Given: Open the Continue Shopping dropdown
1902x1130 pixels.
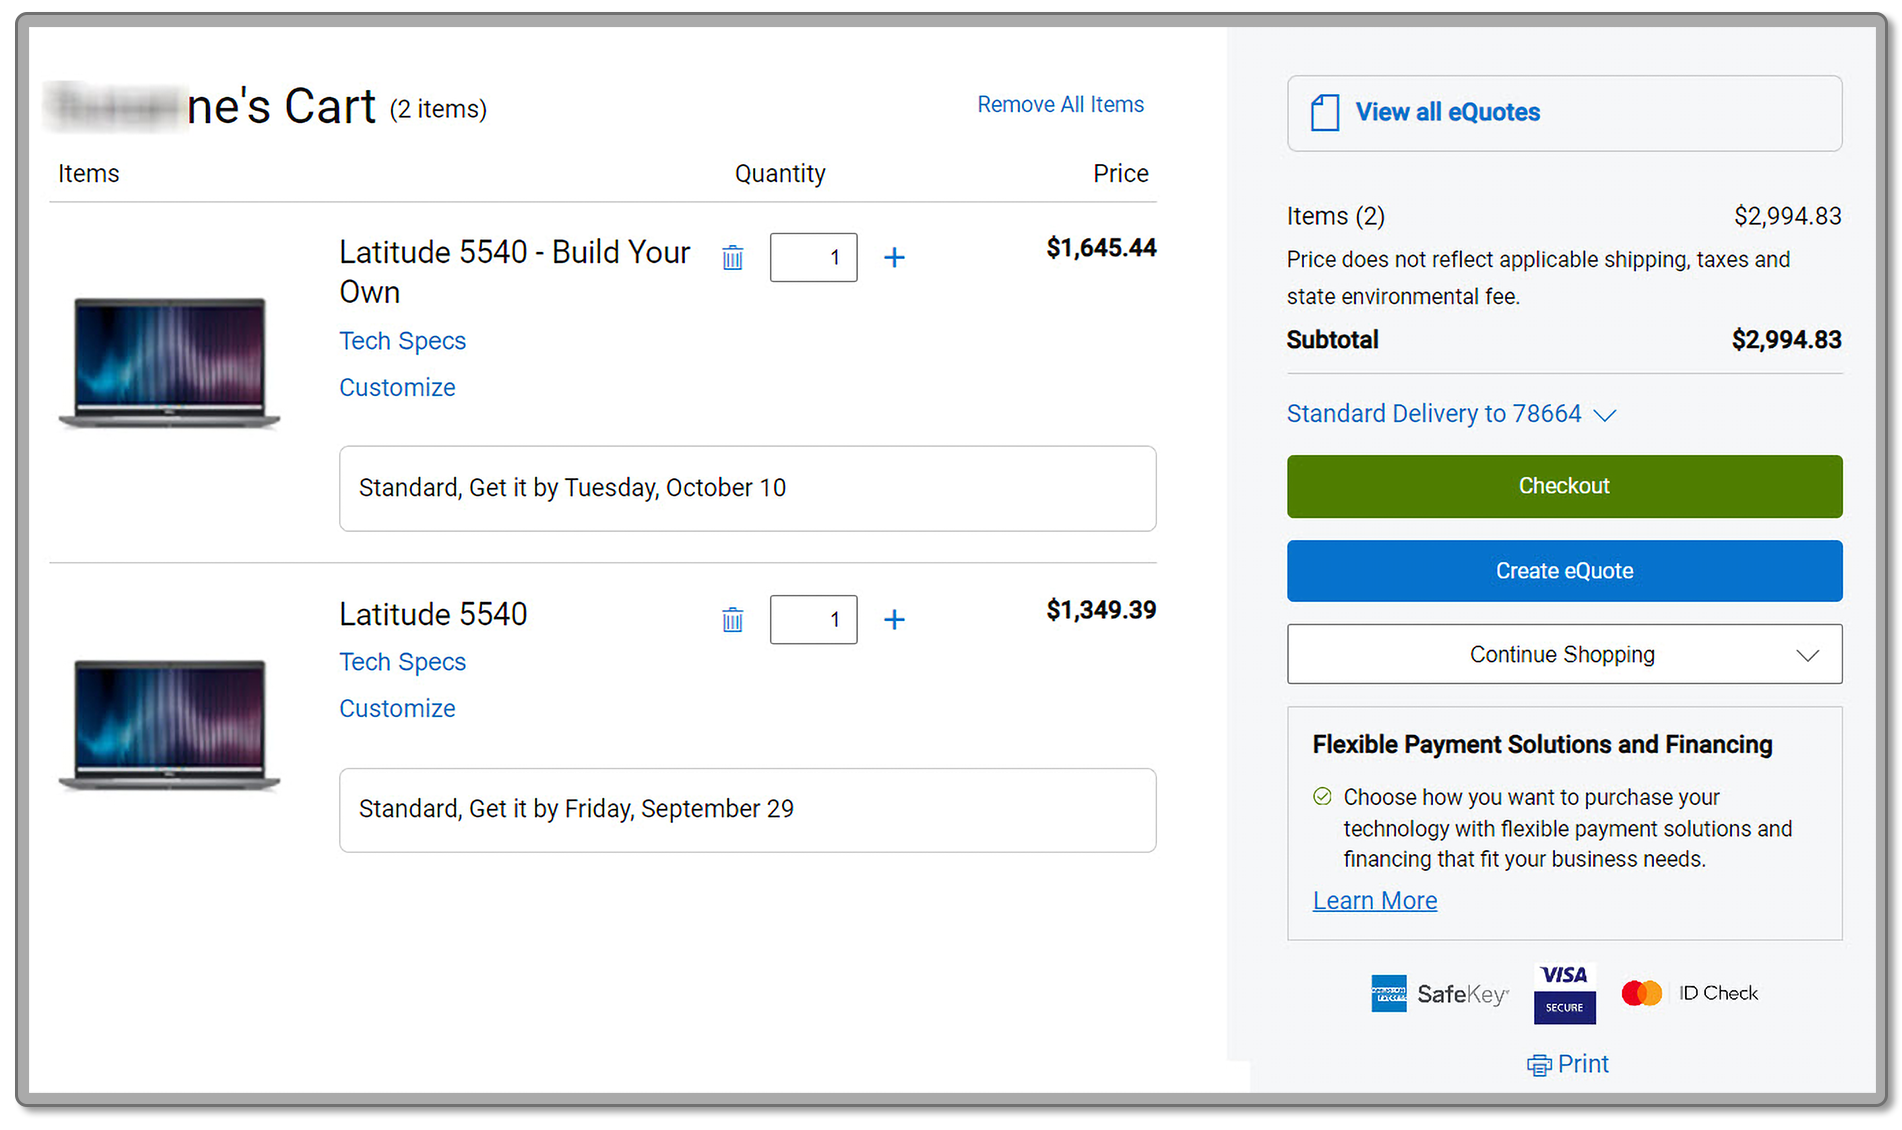Looking at the screenshot, I should pyautogui.click(x=1564, y=654).
